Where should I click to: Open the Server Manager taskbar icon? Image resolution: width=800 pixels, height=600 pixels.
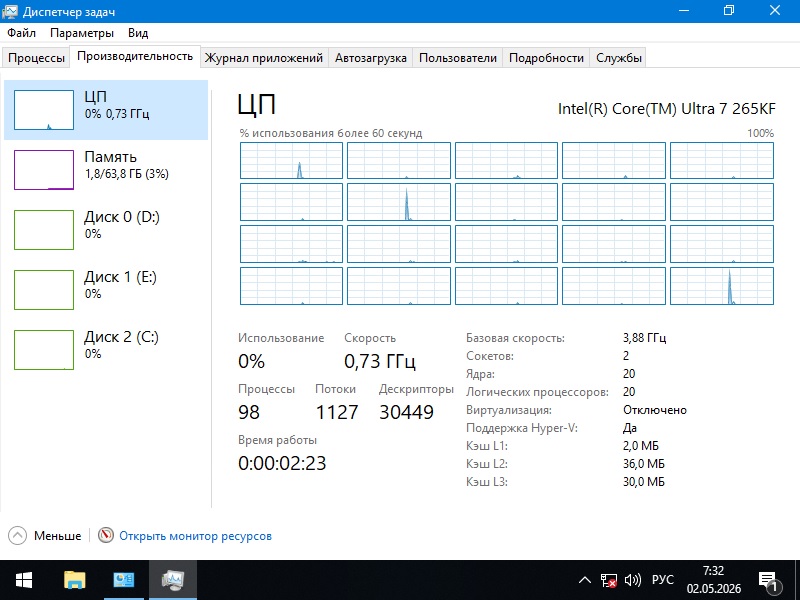coord(123,580)
